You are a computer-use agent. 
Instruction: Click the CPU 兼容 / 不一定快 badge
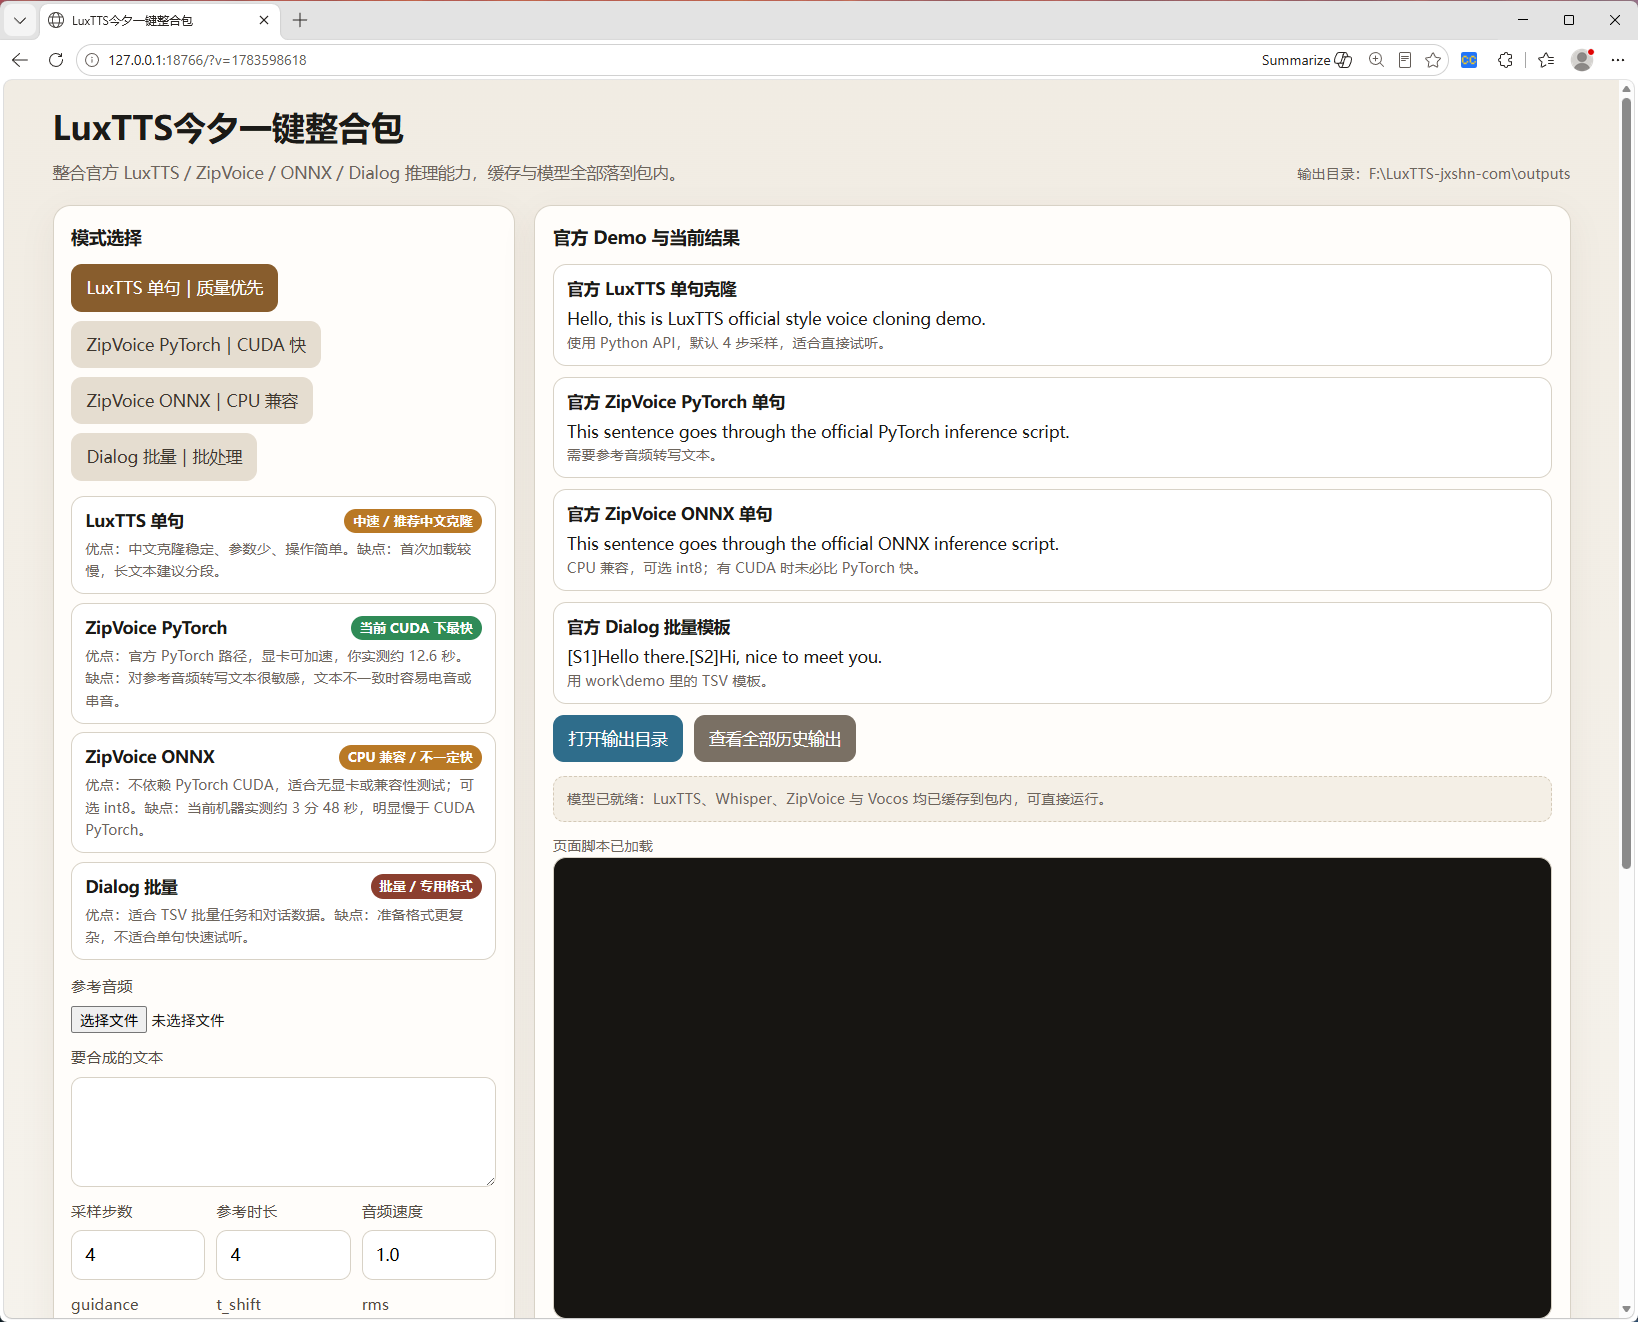[x=410, y=757]
